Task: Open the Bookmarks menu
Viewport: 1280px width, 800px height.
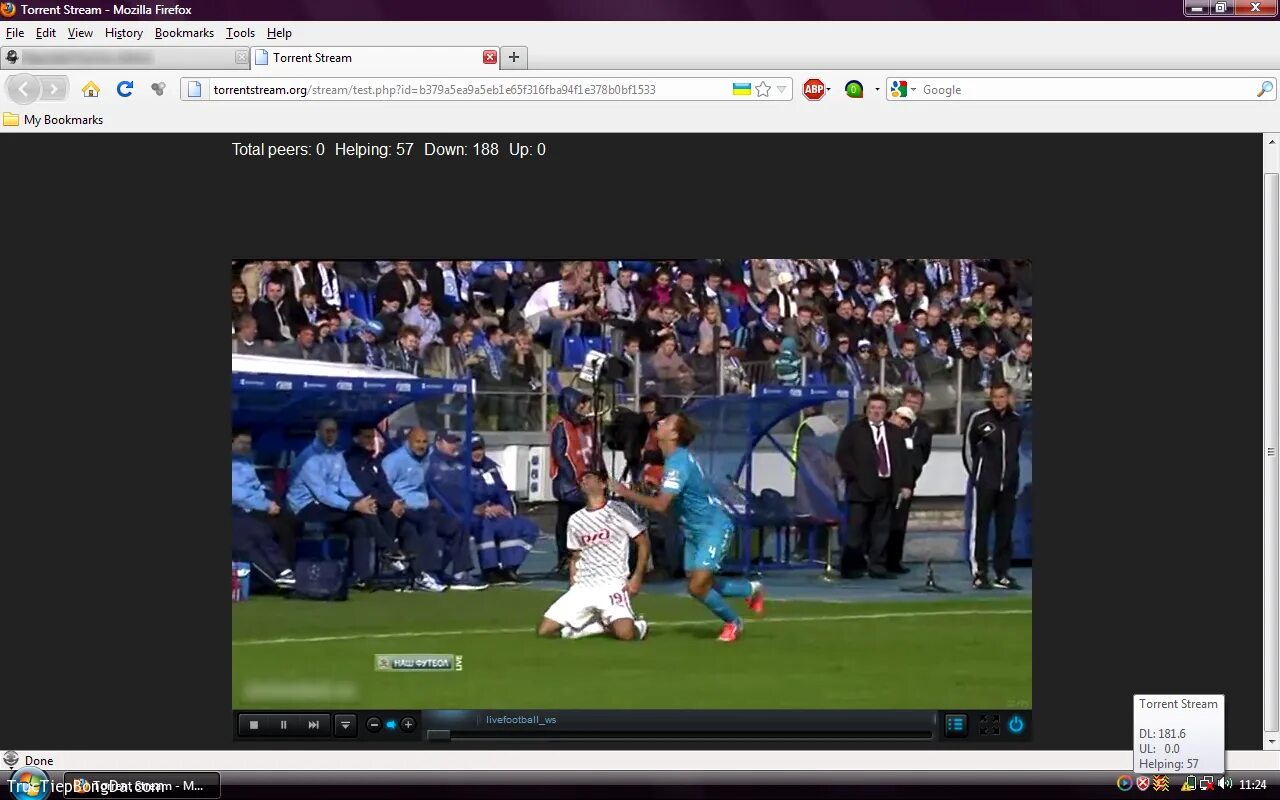Action: 184,33
